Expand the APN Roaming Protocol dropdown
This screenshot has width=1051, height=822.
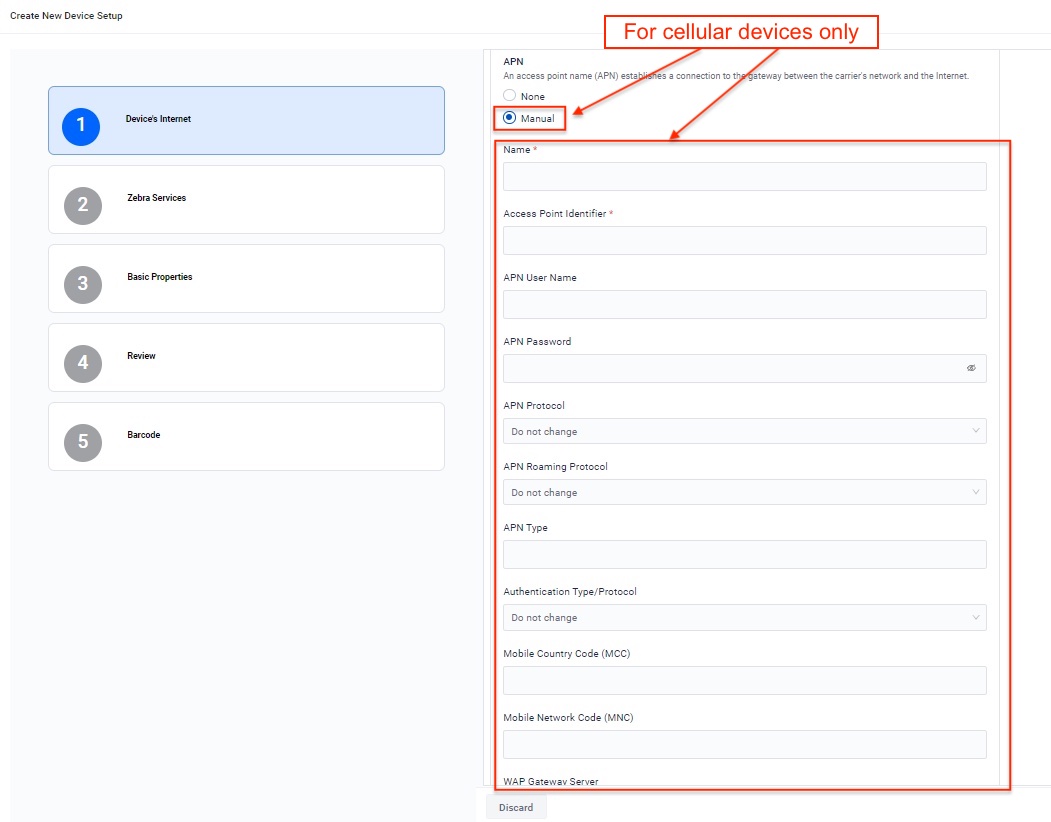(x=744, y=492)
